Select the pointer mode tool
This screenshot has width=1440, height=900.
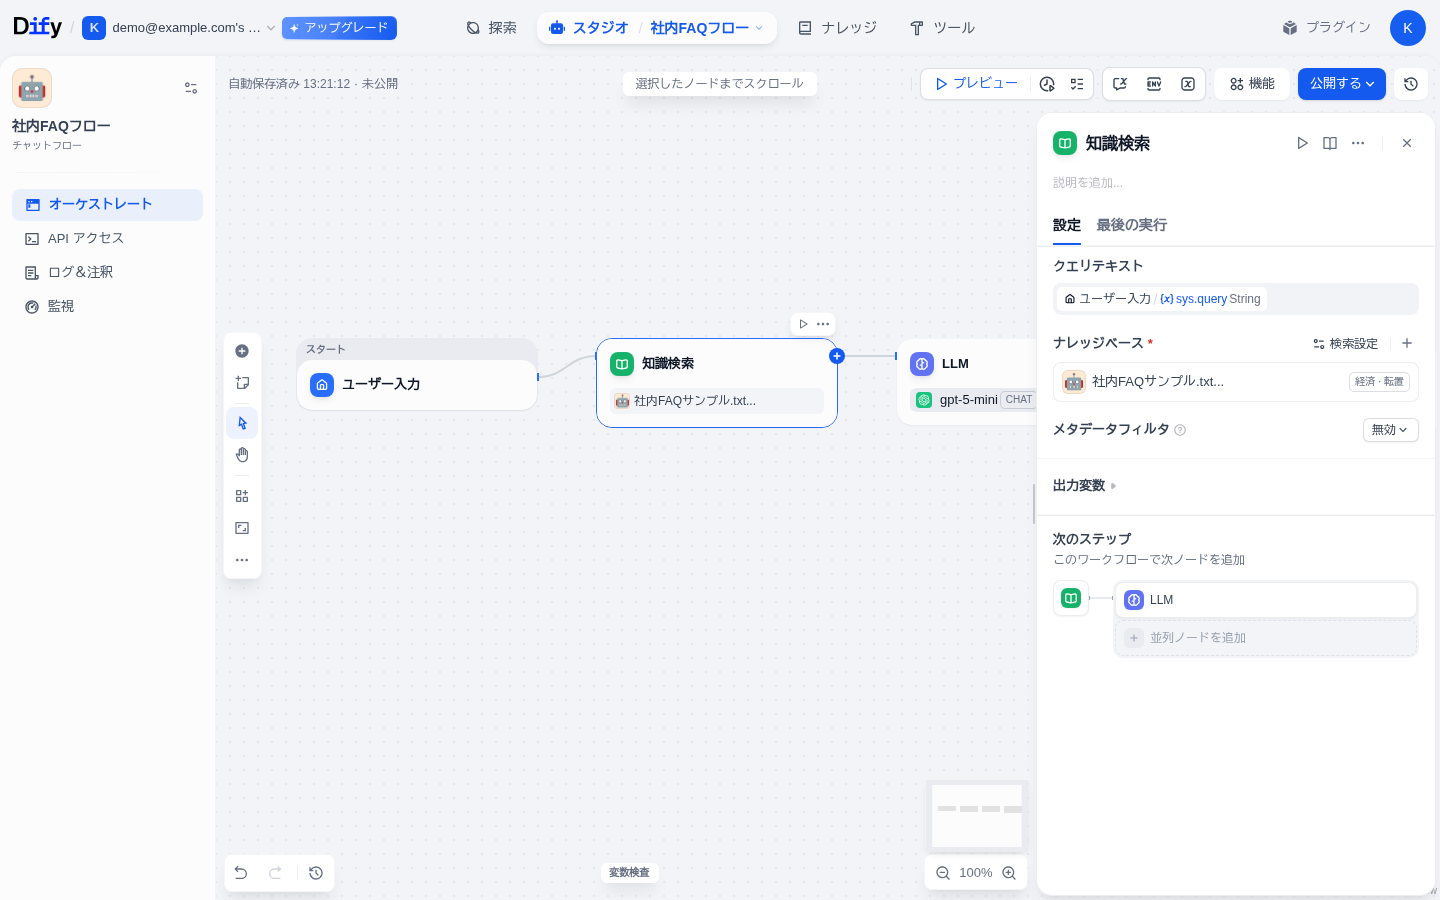242,423
